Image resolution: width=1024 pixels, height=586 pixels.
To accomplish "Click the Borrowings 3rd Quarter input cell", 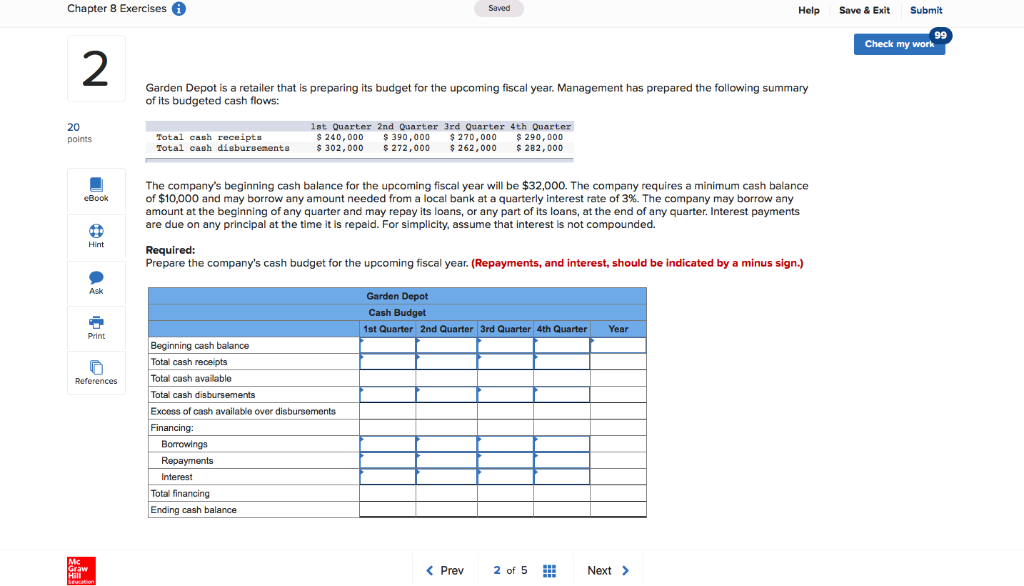I will tap(504, 444).
